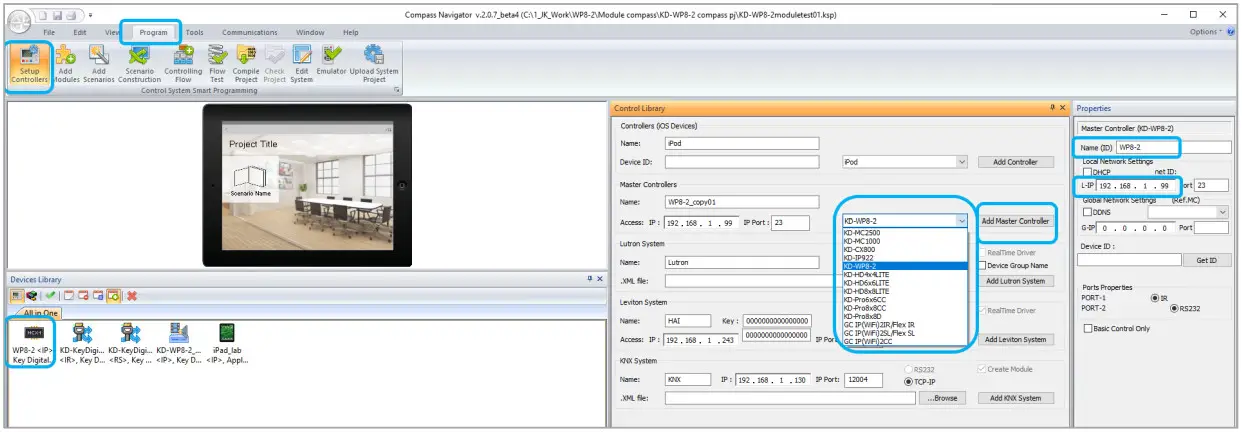1242x432 pixels.
Task: Click the Add Master Controller button
Action: tap(1015, 221)
